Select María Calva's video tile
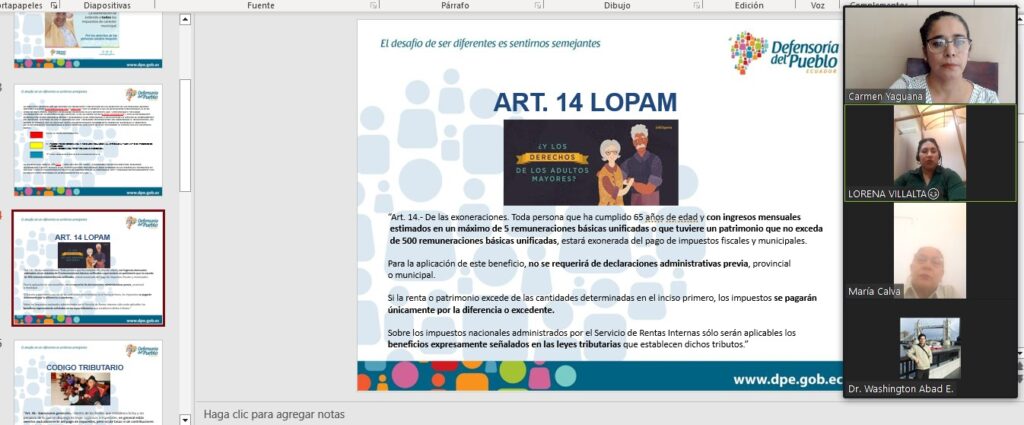 click(x=930, y=250)
